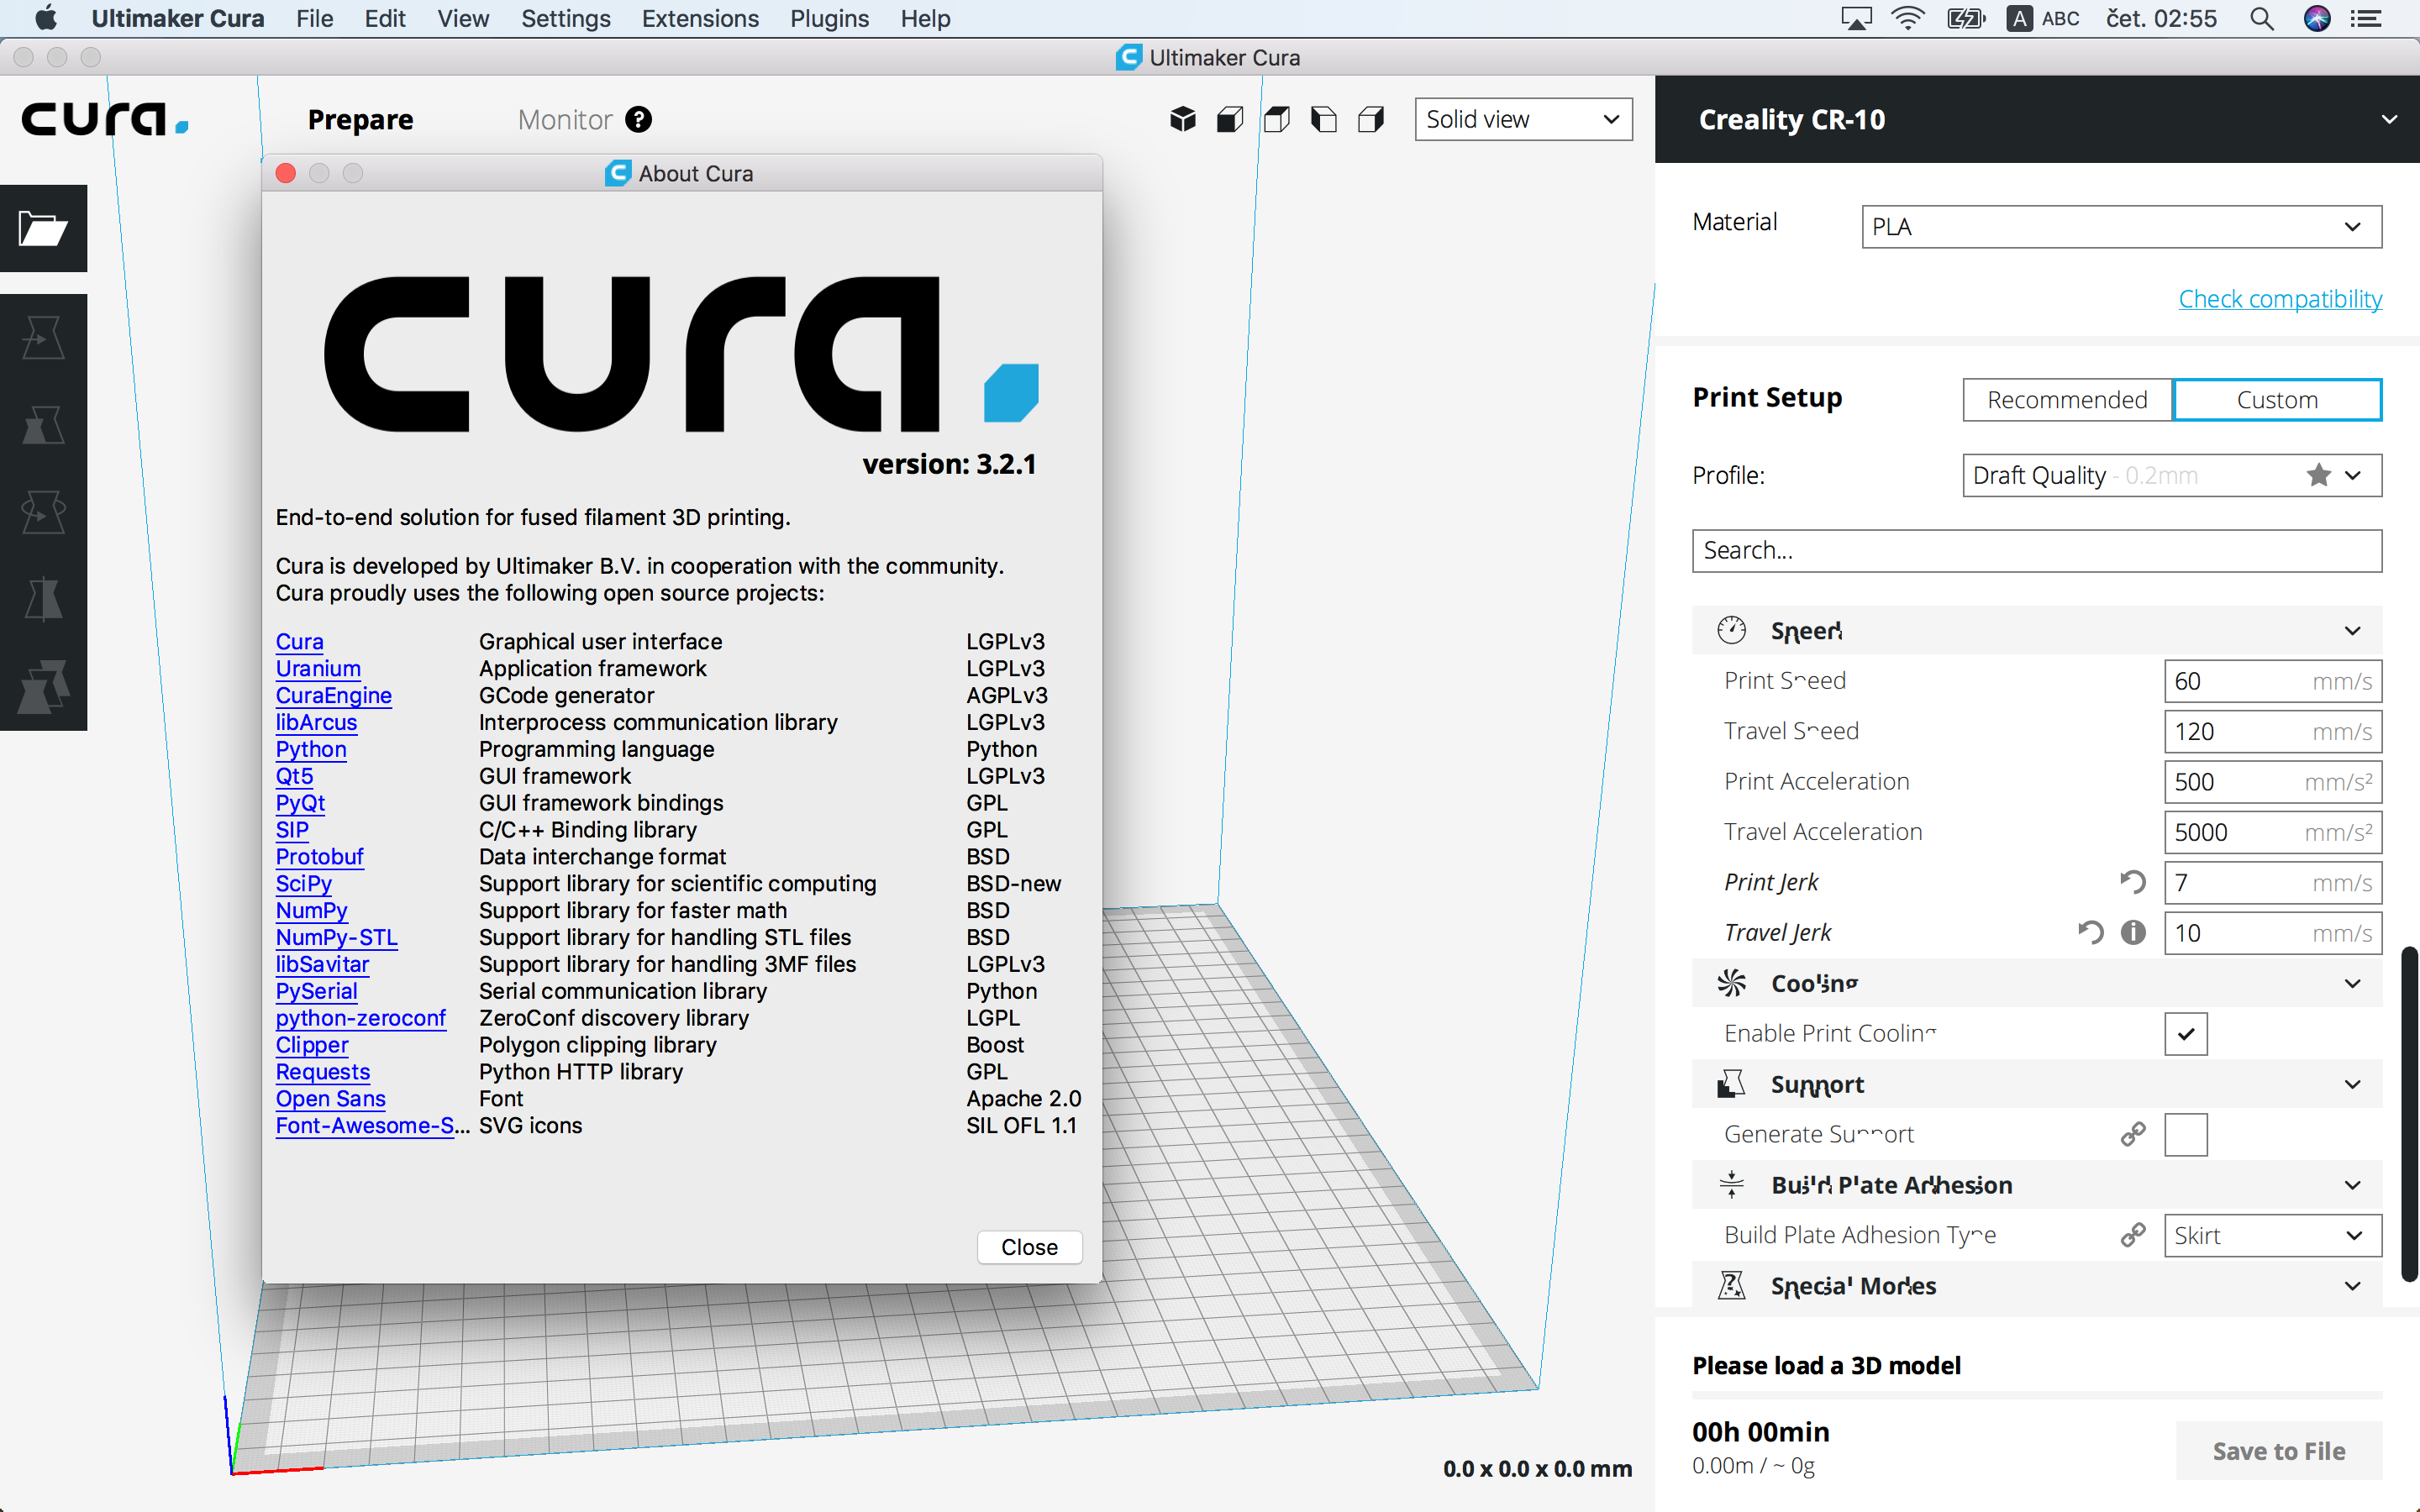The width and height of the screenshot is (2420, 1512).
Task: Click the Open File folder icon
Action: point(43,229)
